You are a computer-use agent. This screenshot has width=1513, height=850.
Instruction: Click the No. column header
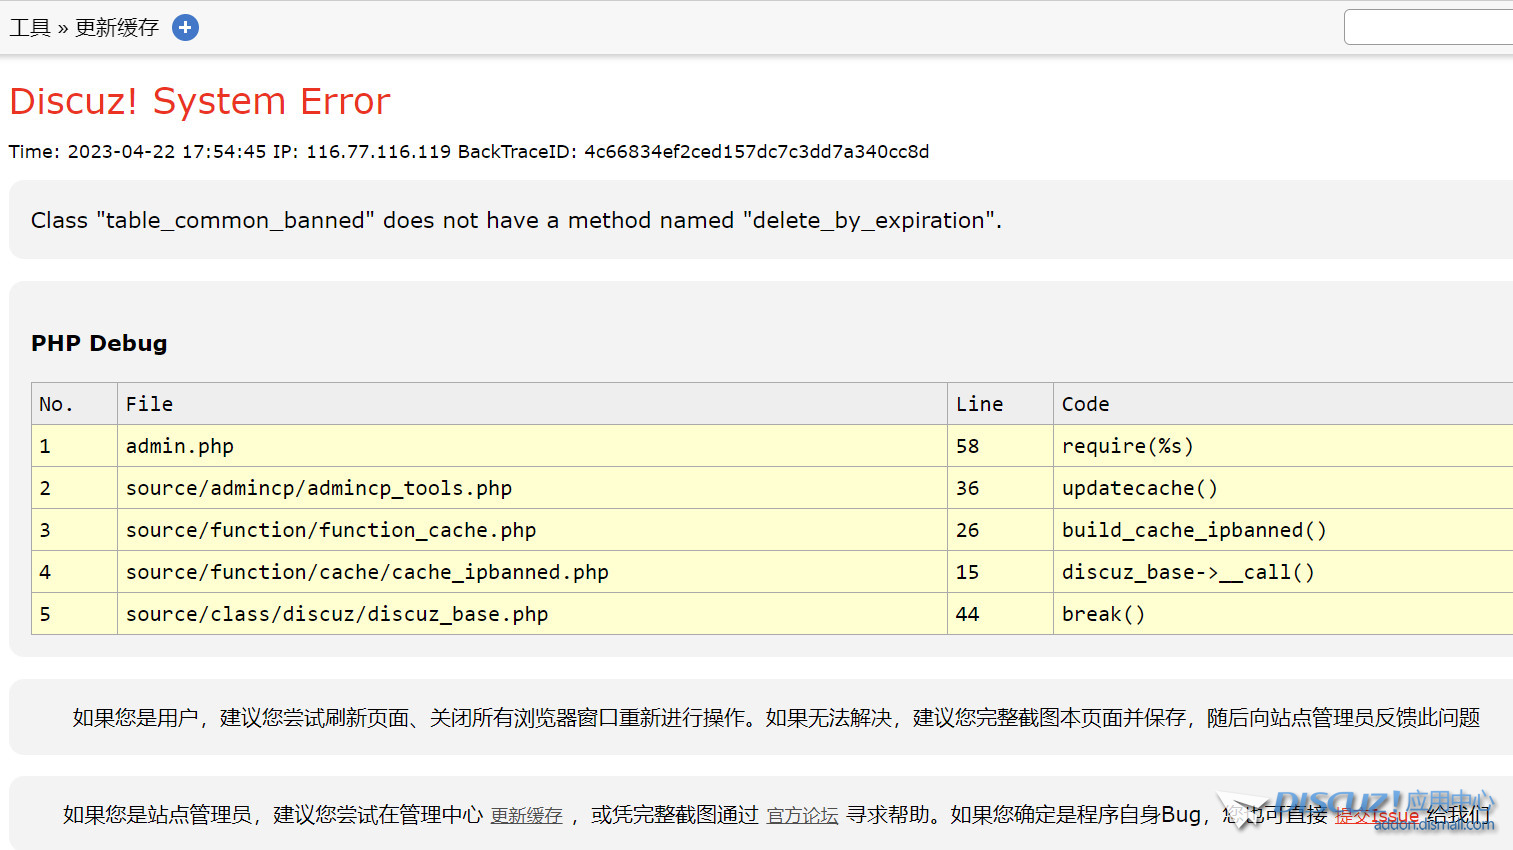coord(75,404)
